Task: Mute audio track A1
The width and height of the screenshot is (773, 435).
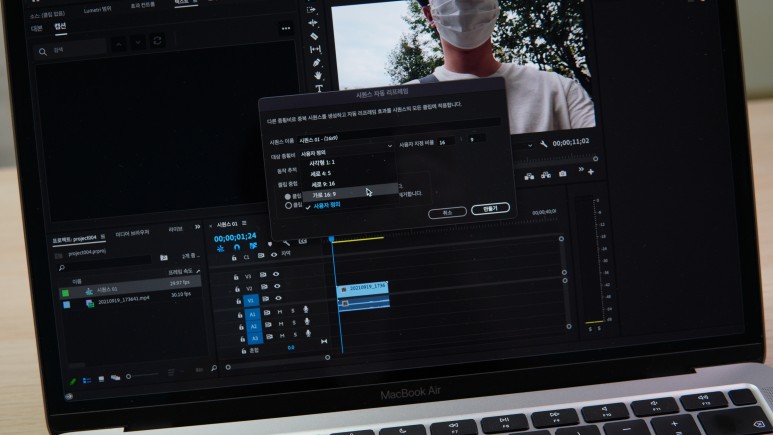Action: coord(280,312)
